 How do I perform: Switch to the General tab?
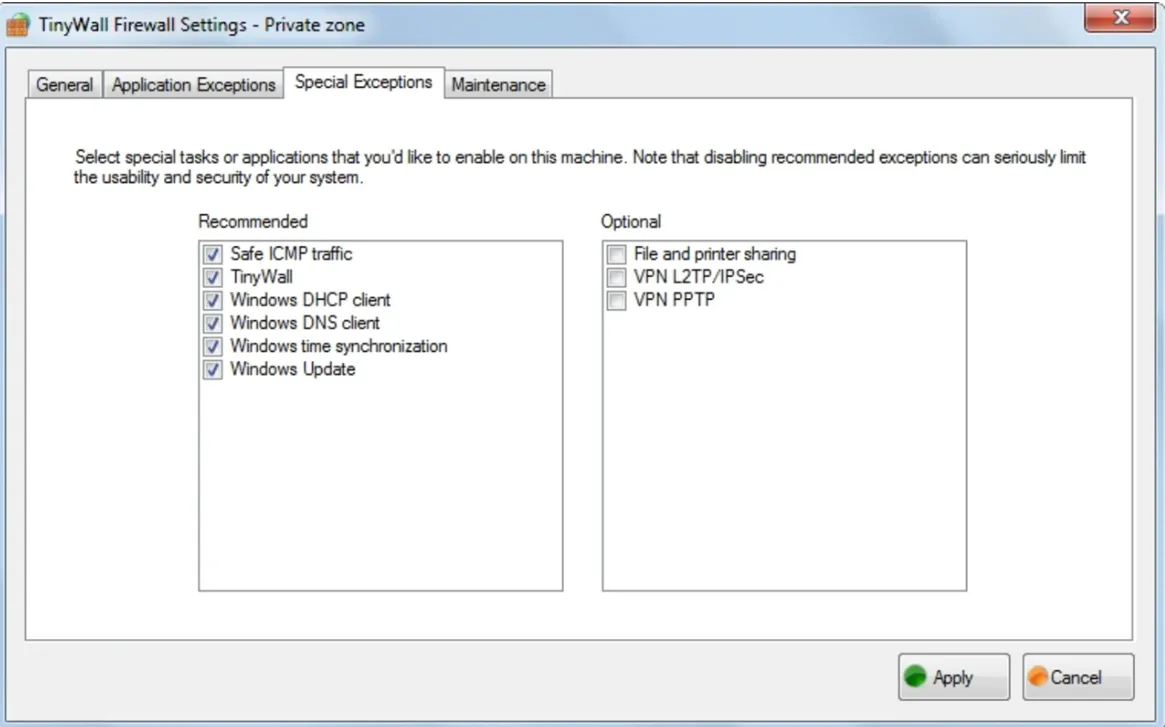pos(65,85)
